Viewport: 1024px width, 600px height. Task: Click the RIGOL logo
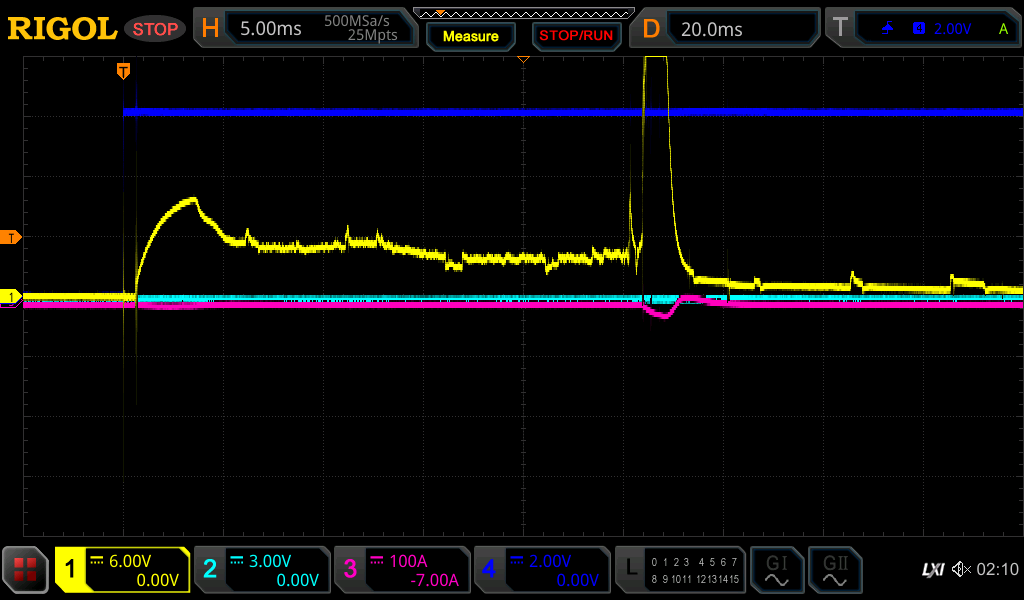tap(62, 29)
